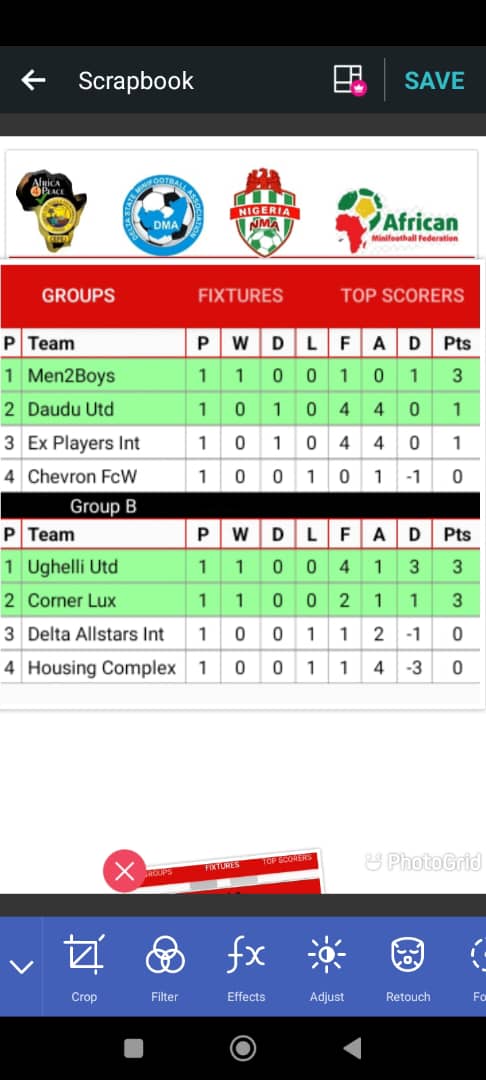Switch to the FIXTURES tab
The width and height of the screenshot is (486, 1080).
(240, 295)
